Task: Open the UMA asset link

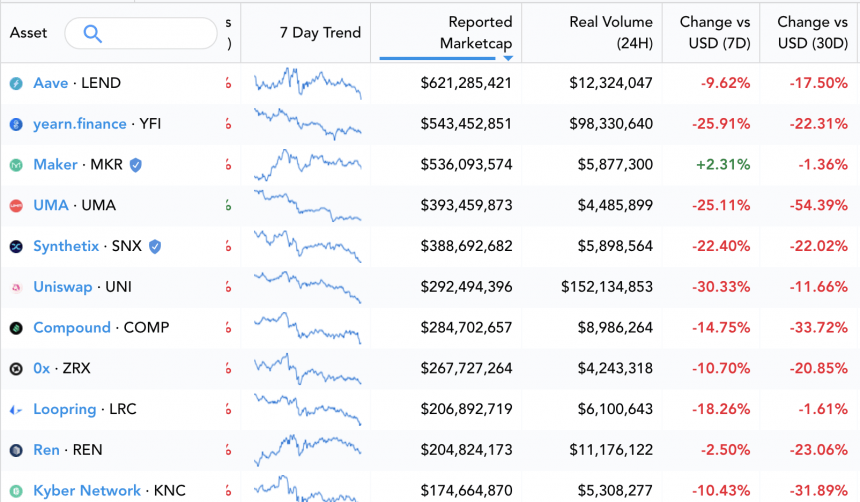Action: pyautogui.click(x=50, y=205)
